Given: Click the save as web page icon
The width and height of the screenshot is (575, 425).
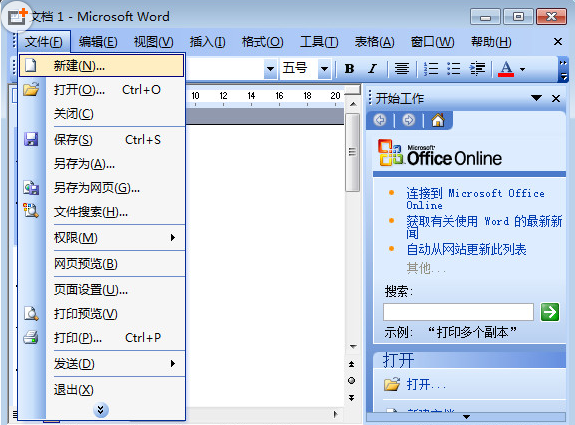Looking at the screenshot, I should point(31,188).
